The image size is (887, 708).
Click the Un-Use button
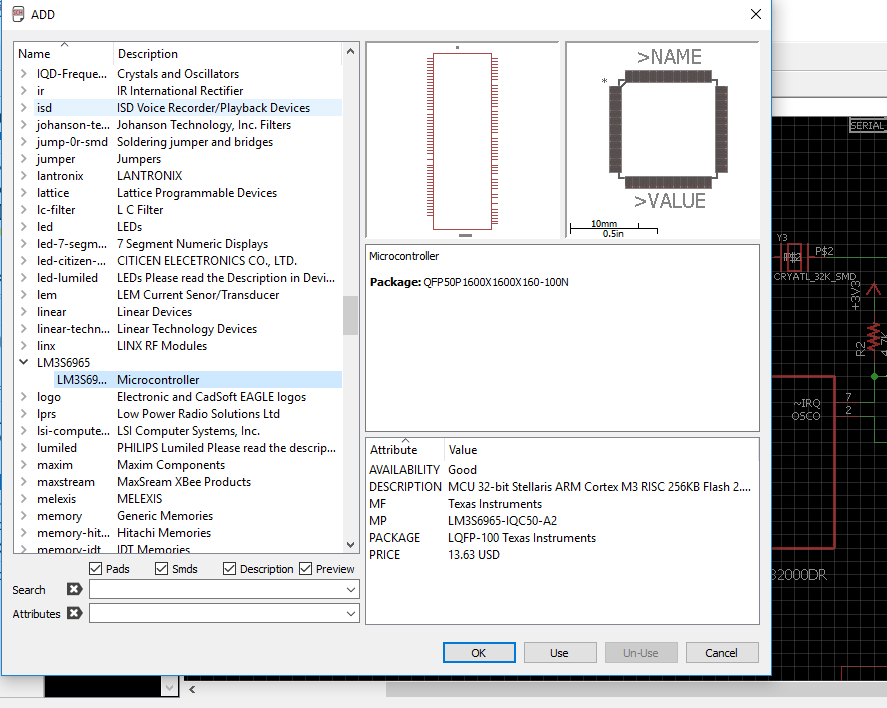[x=640, y=653]
